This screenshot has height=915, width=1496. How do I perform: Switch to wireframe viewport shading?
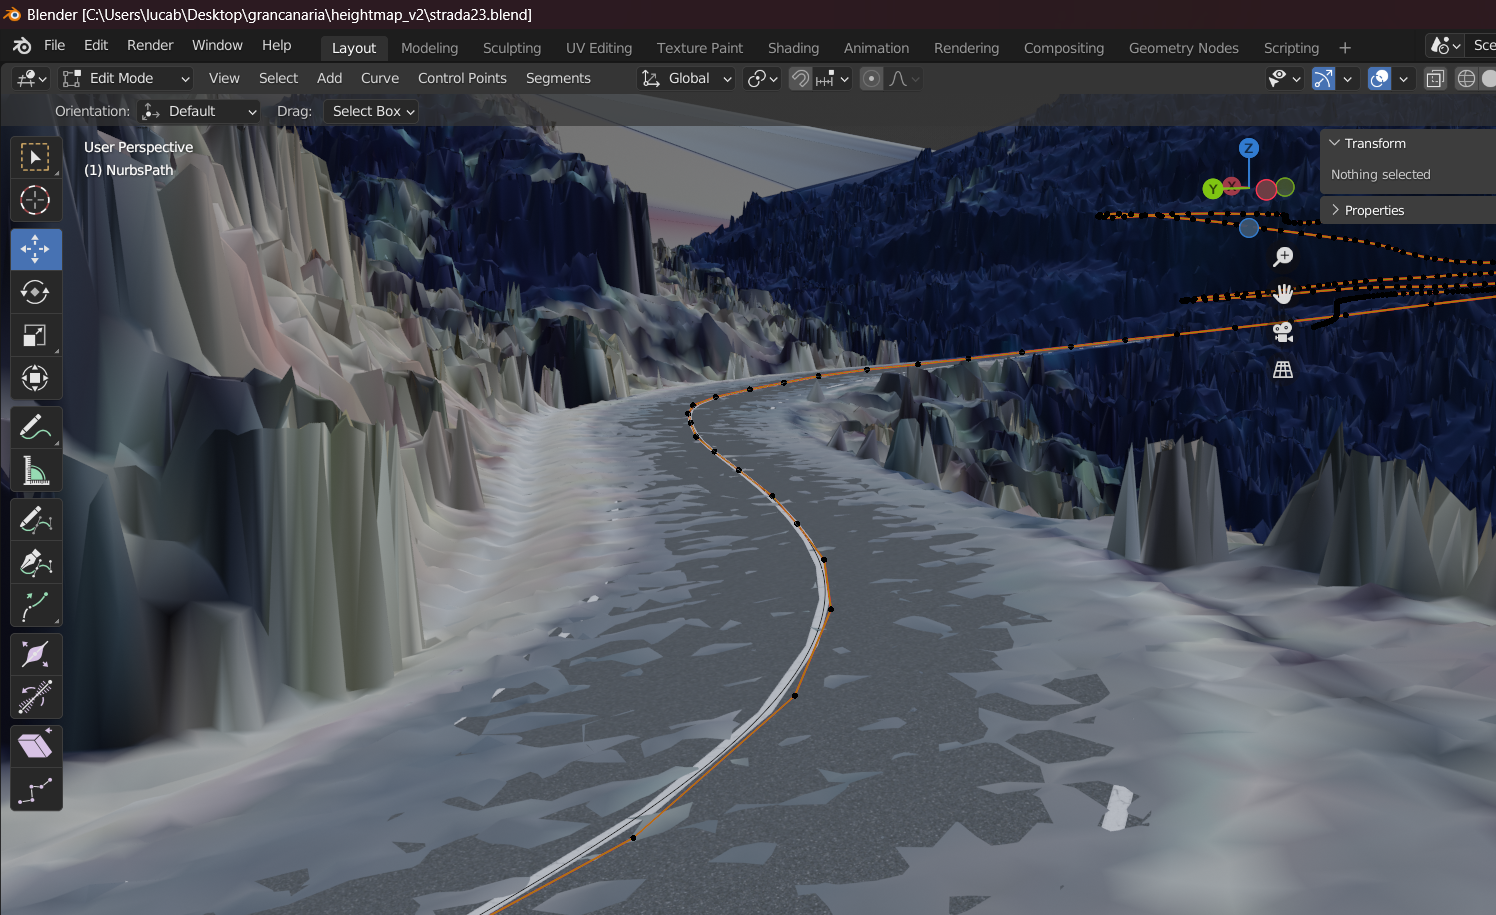tap(1467, 79)
